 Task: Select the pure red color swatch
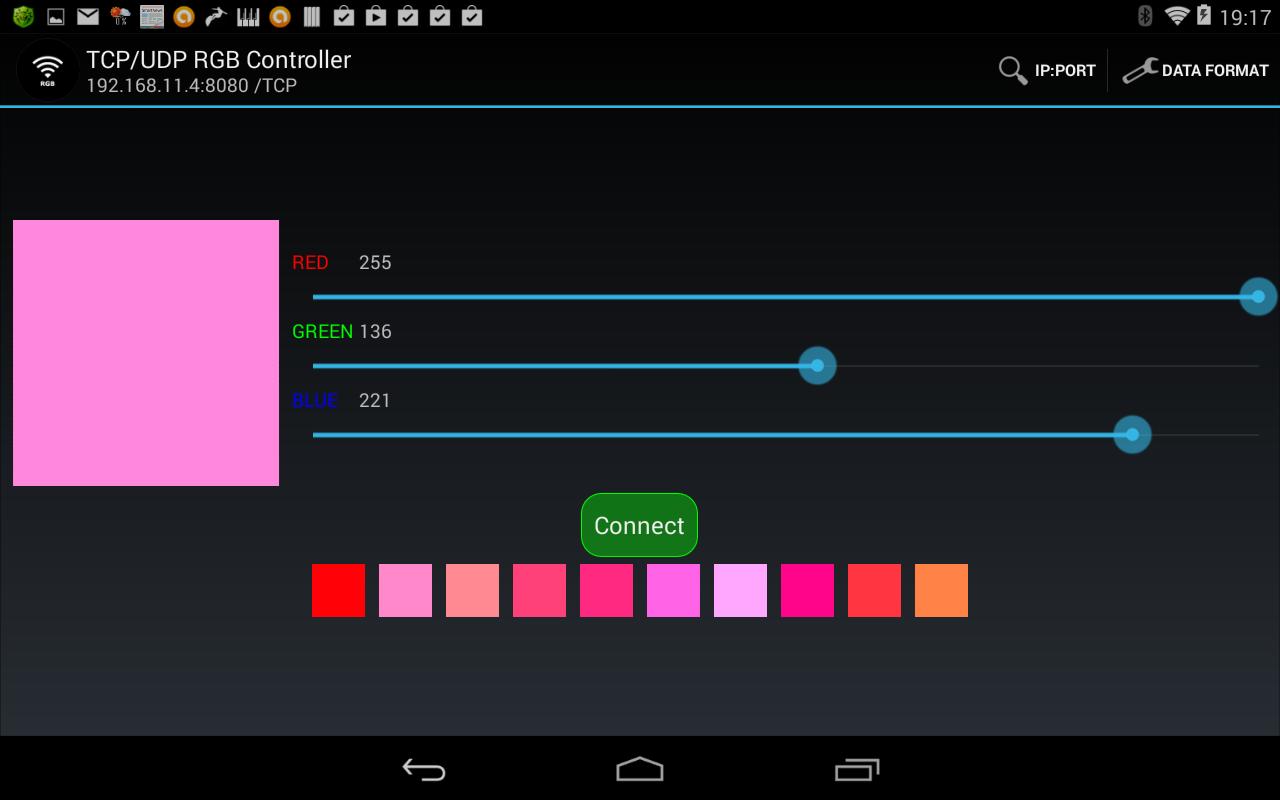[338, 590]
